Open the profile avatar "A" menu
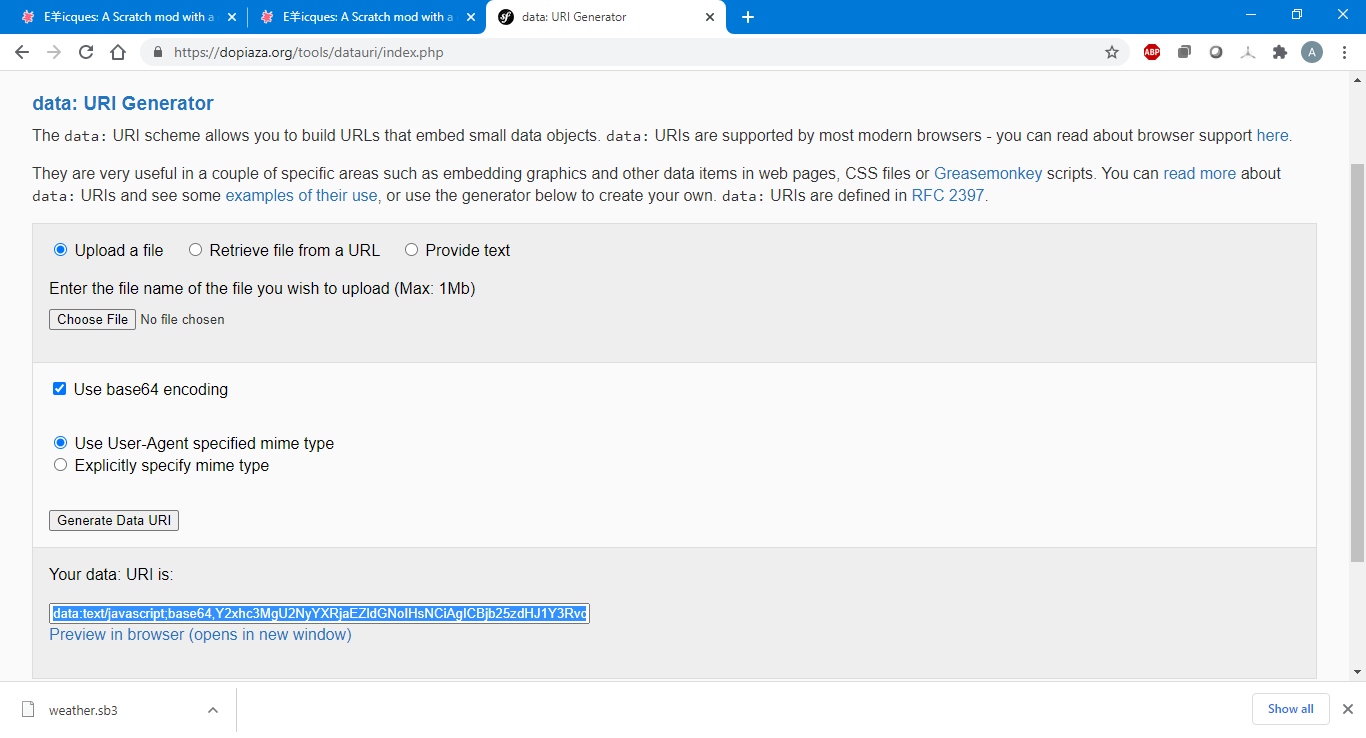This screenshot has width=1366, height=738. pos(1312,53)
